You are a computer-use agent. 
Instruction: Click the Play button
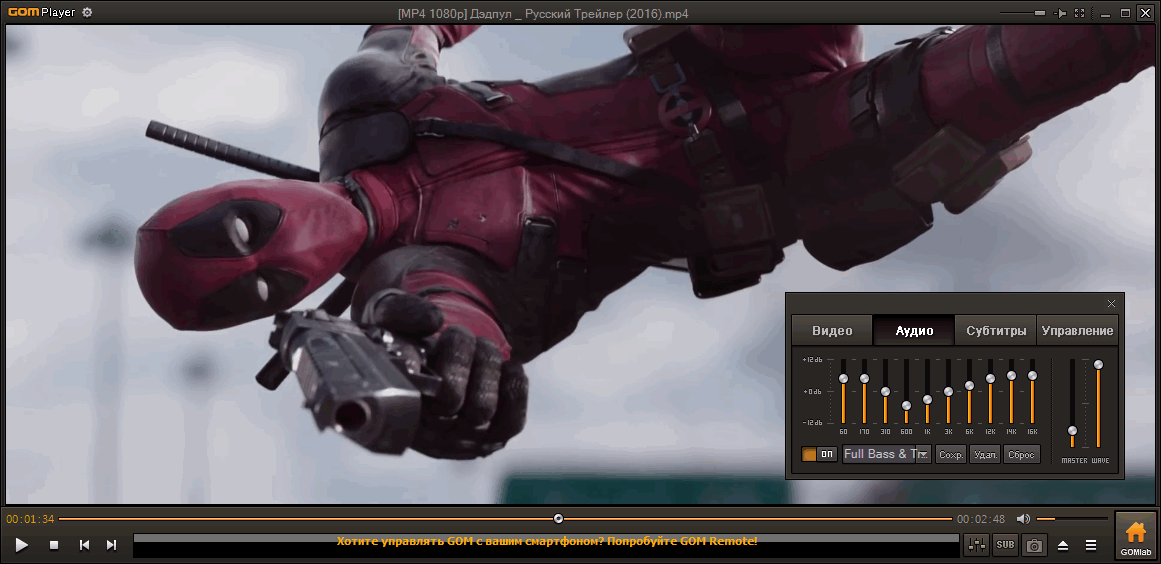[x=22, y=545]
